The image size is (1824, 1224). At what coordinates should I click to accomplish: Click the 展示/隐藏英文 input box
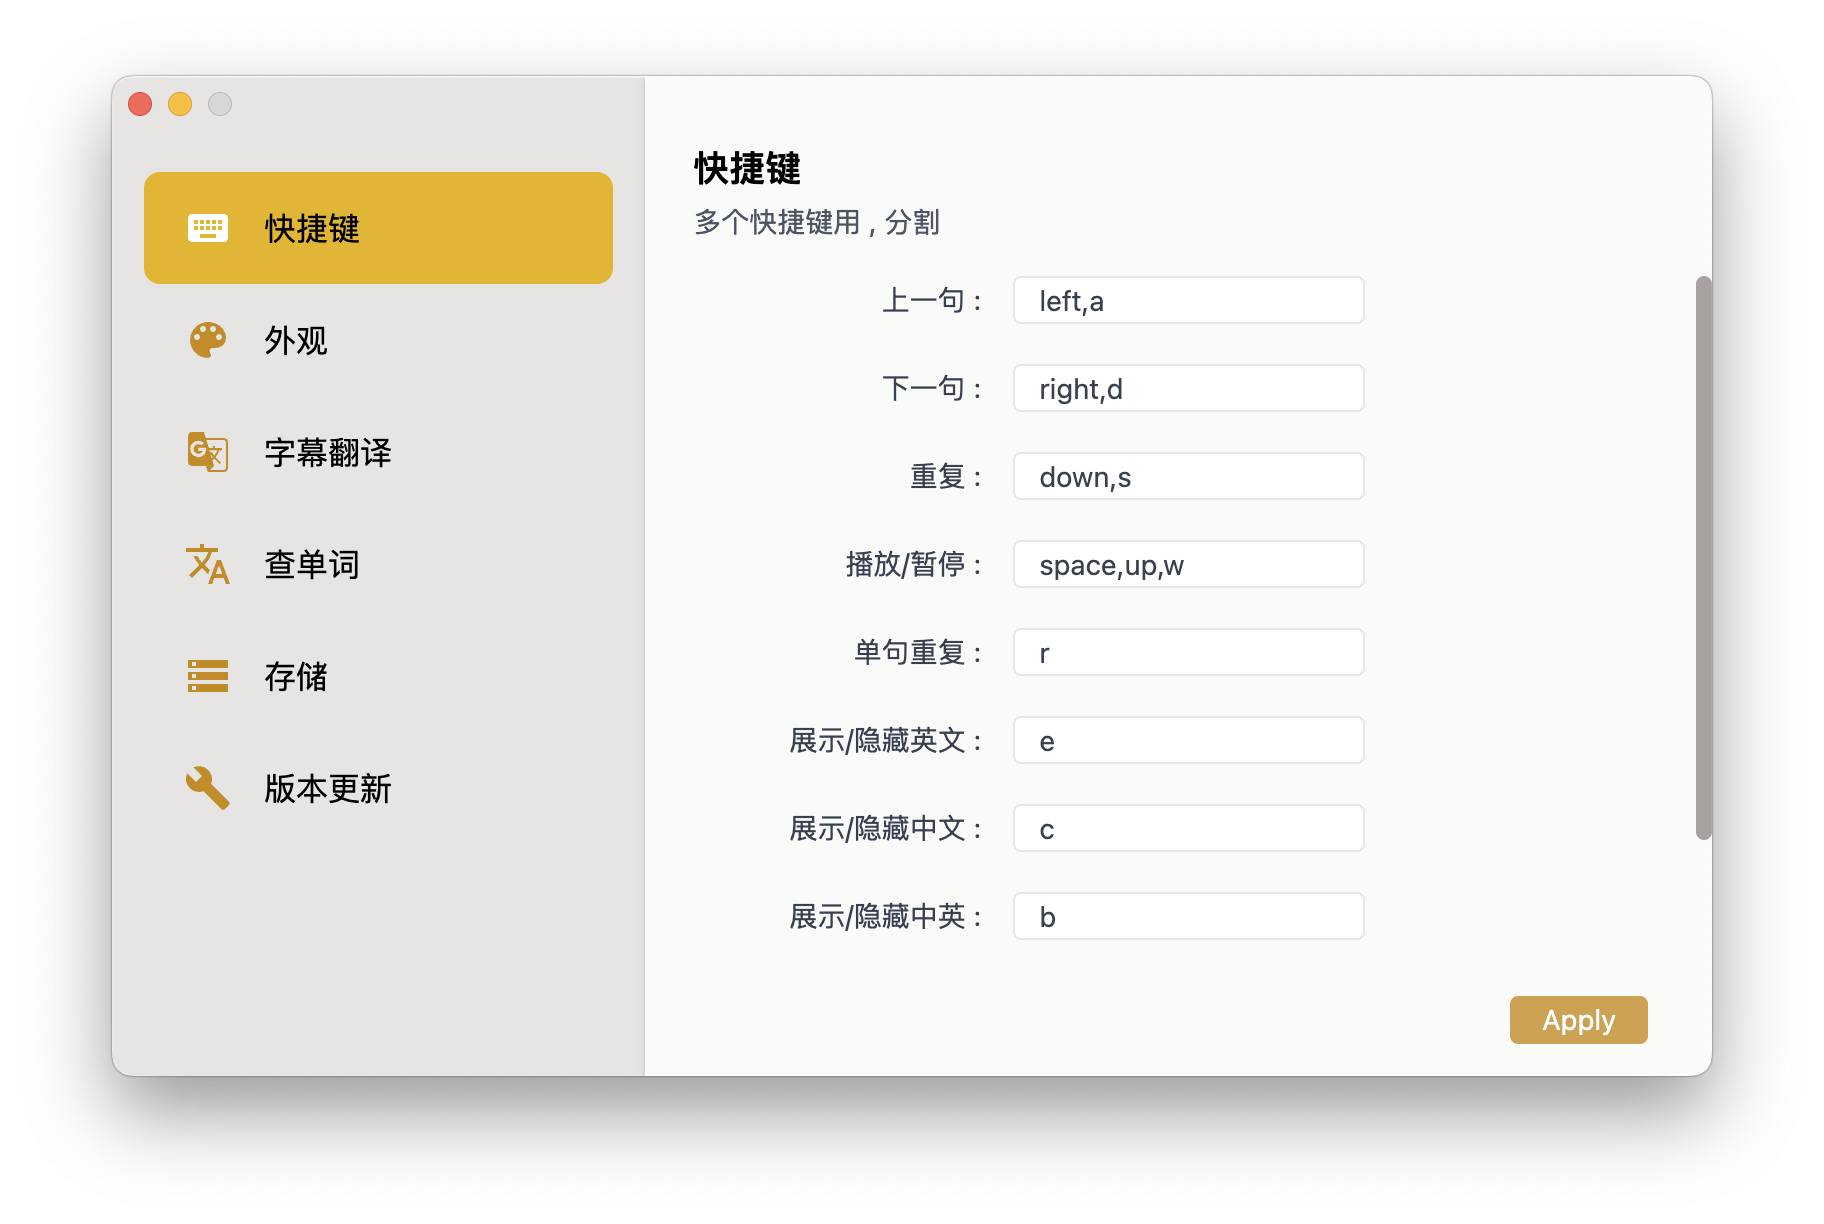pyautogui.click(x=1188, y=741)
